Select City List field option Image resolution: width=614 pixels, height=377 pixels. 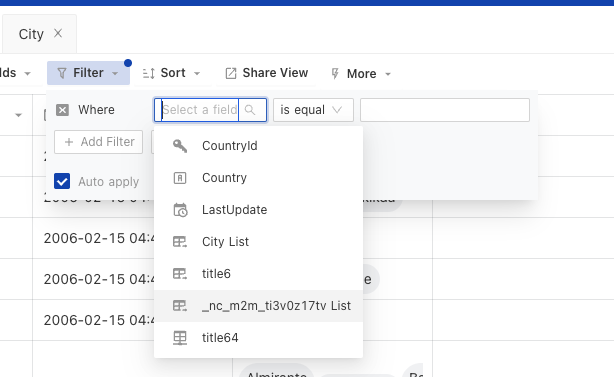pyautogui.click(x=258, y=242)
